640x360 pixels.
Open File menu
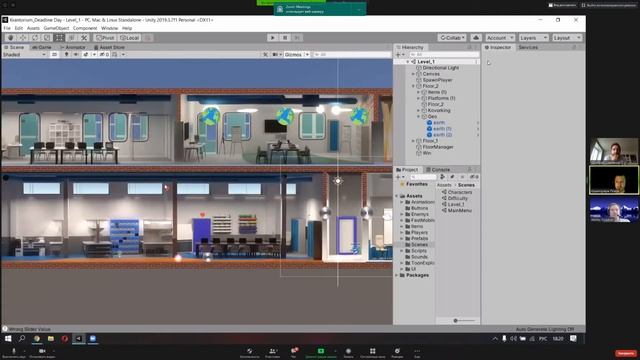[x=7, y=29]
